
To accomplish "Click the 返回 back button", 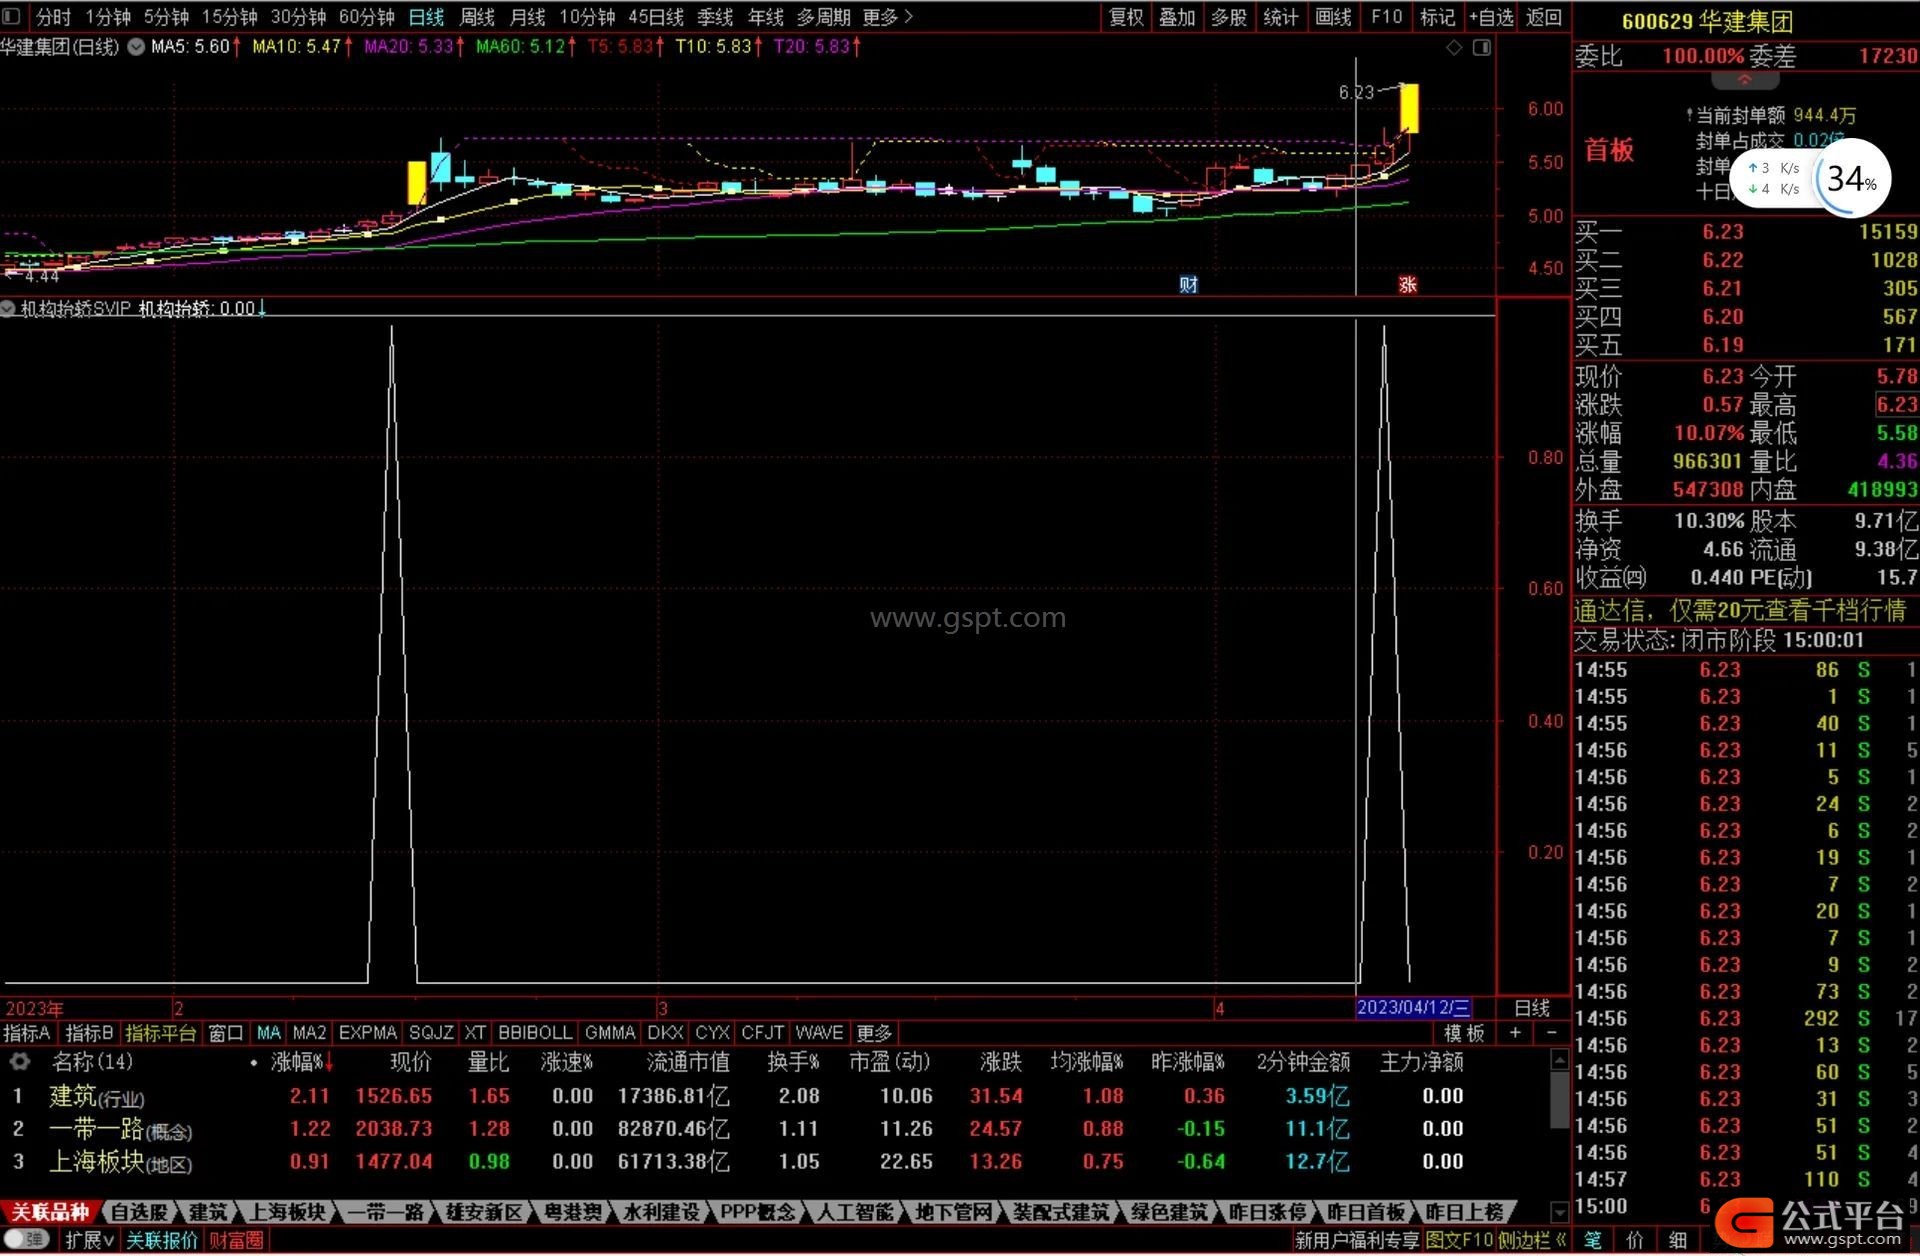I will 1544,17.
